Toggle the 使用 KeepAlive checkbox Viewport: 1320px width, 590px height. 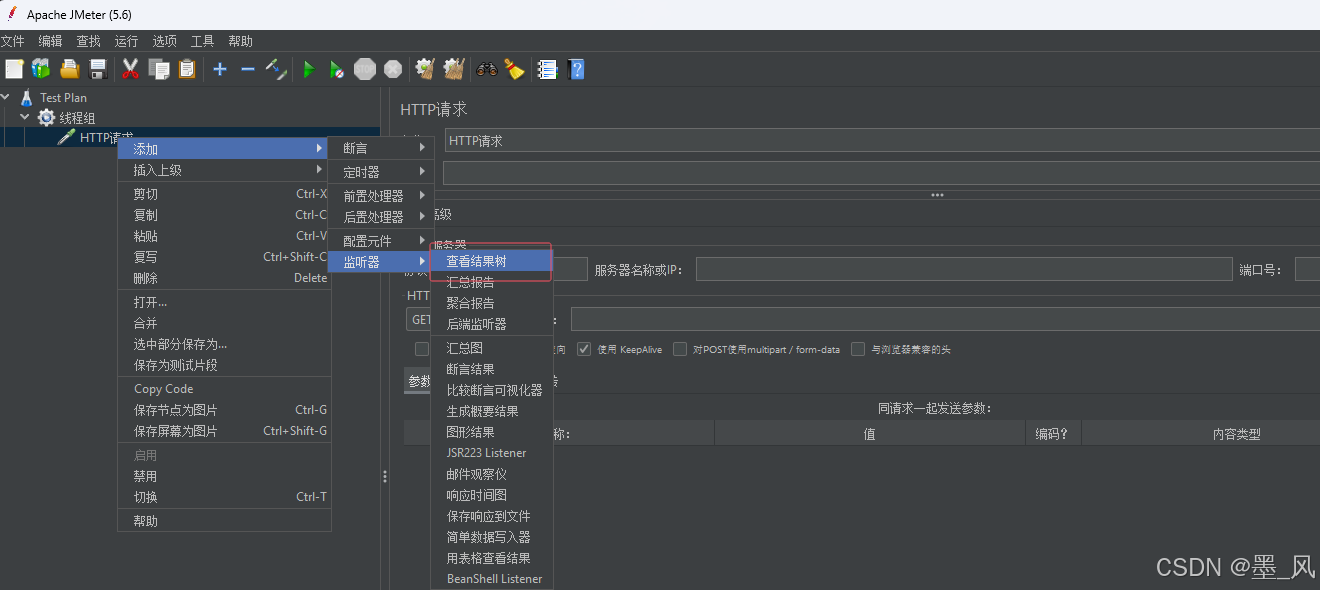click(x=585, y=349)
